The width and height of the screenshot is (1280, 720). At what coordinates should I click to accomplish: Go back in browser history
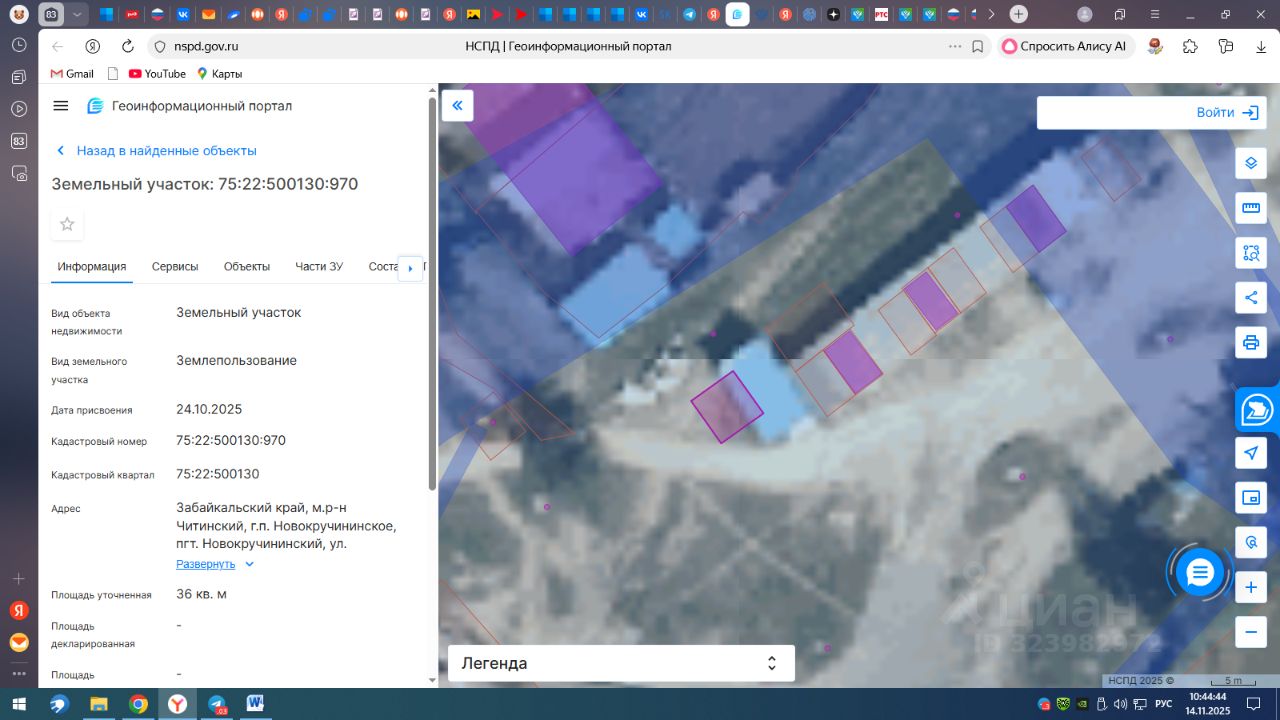click(57, 46)
